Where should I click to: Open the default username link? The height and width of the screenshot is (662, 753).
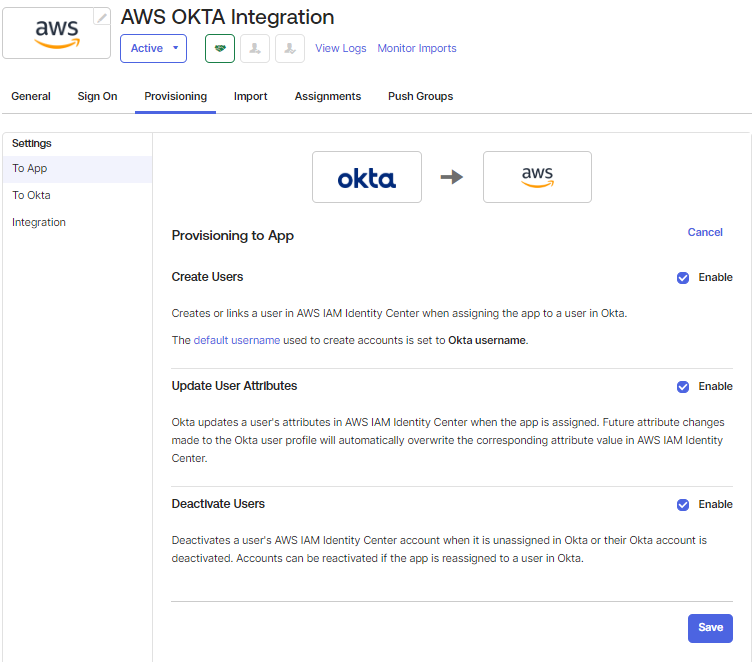click(x=237, y=340)
